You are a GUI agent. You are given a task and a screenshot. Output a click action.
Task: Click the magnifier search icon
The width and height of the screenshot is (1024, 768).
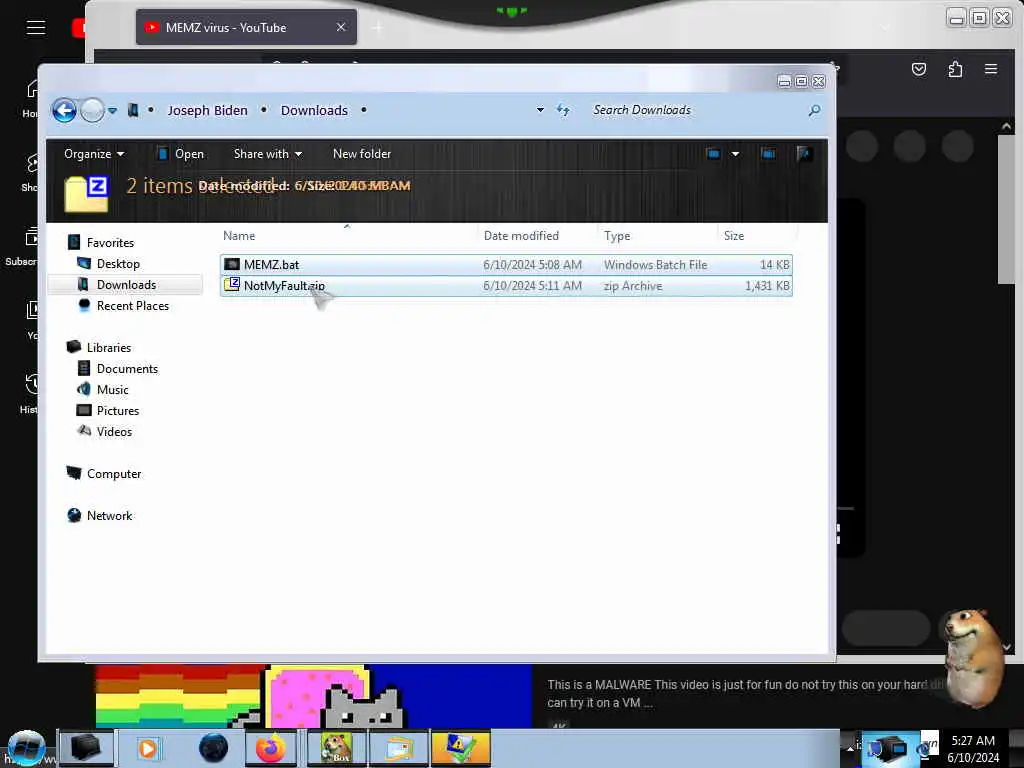814,110
